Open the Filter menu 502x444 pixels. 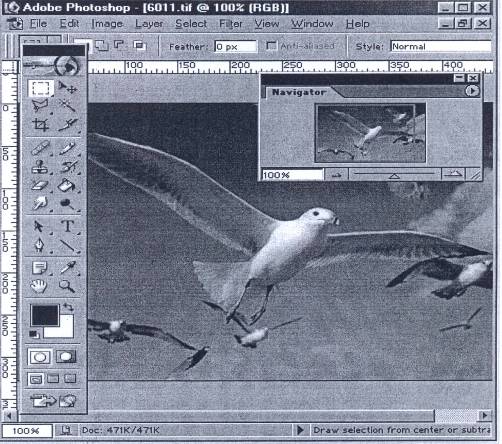coord(231,24)
